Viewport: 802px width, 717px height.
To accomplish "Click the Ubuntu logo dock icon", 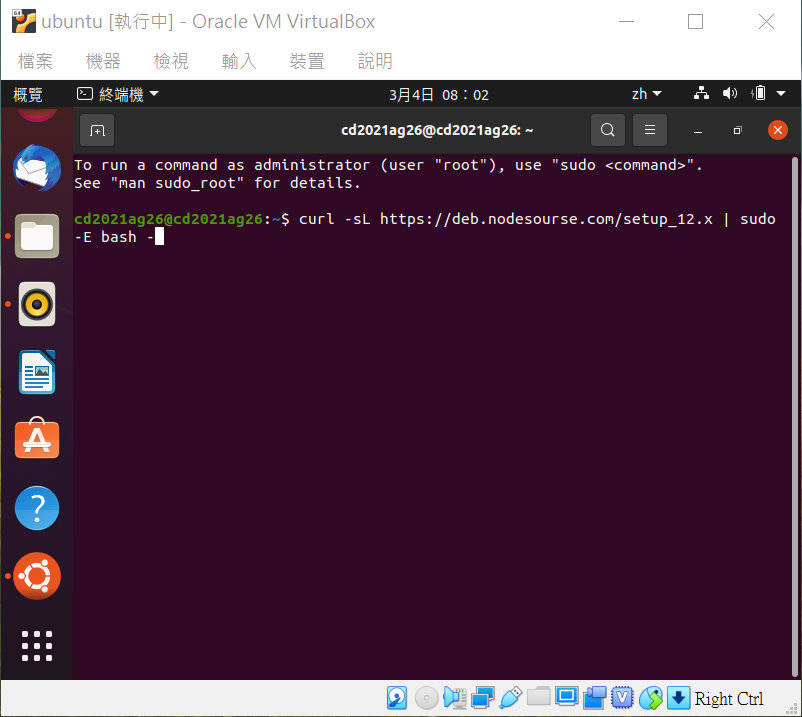I will [x=37, y=576].
